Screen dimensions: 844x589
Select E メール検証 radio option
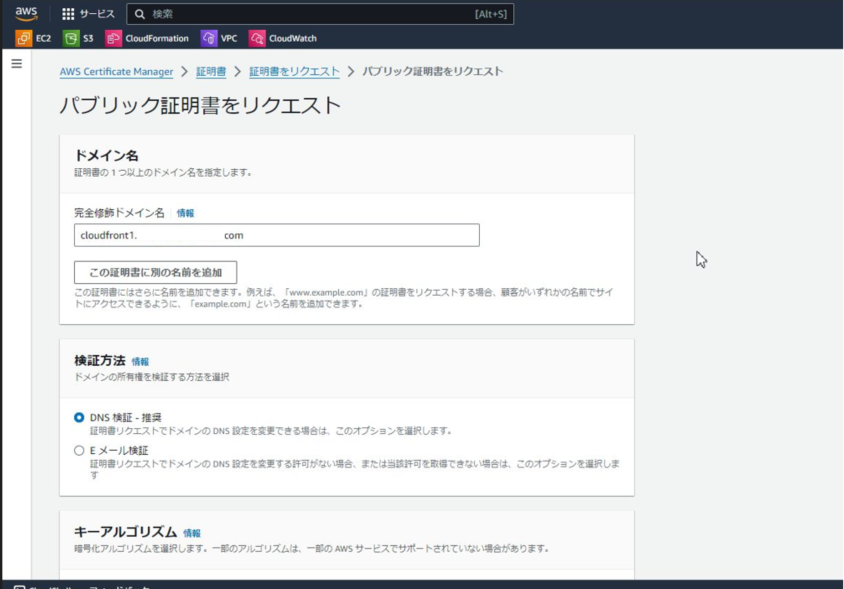coord(79,450)
